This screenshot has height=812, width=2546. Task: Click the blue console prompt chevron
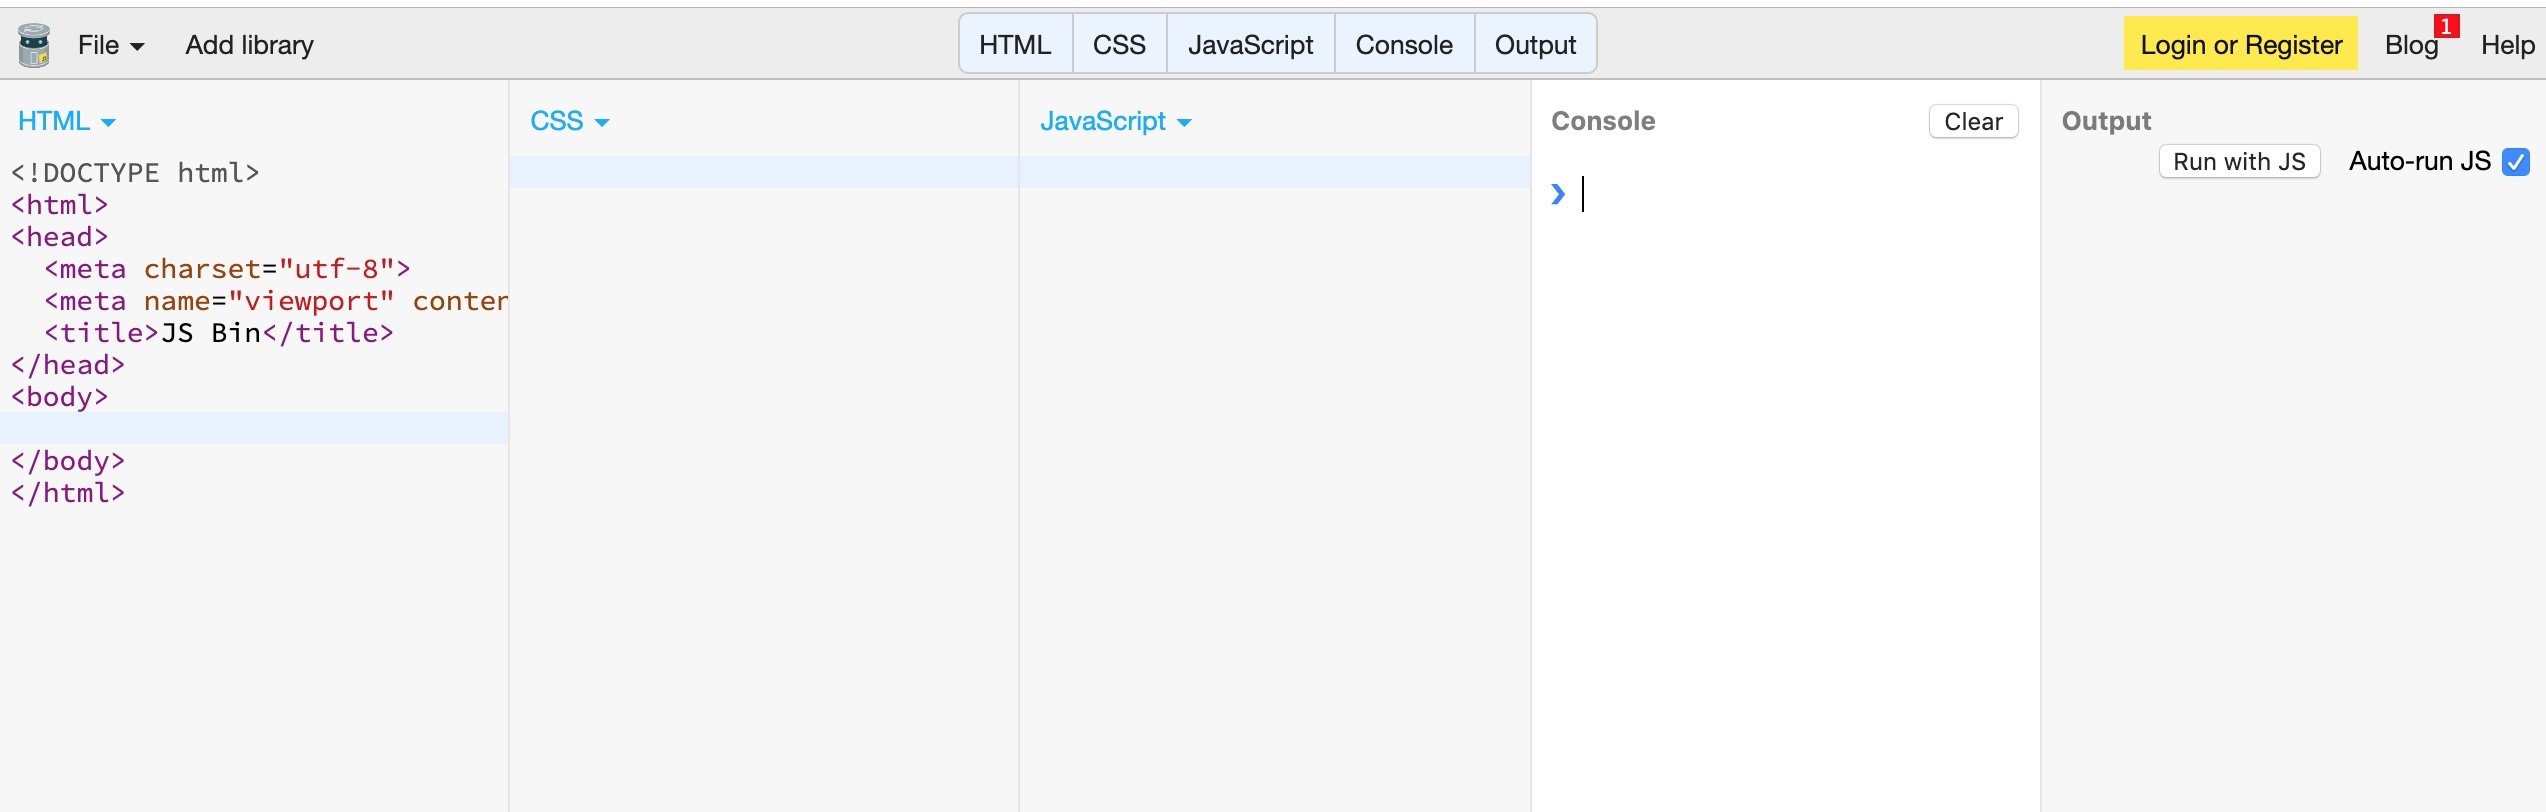pos(1557,194)
